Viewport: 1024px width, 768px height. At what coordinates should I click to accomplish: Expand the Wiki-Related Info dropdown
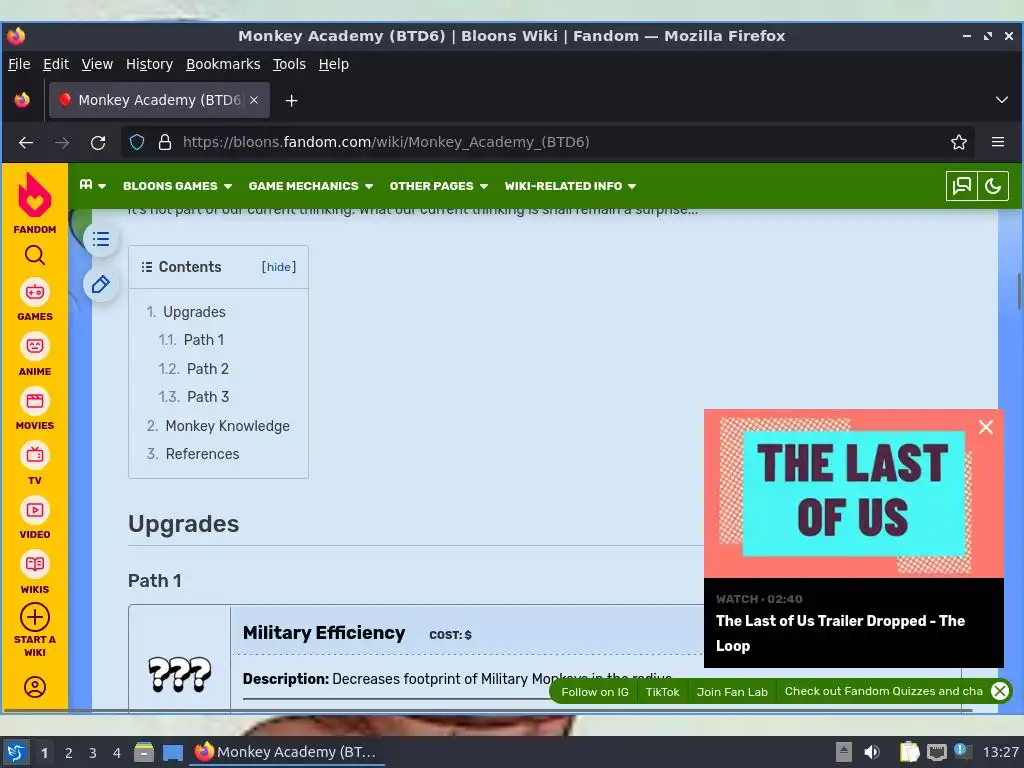coord(570,186)
